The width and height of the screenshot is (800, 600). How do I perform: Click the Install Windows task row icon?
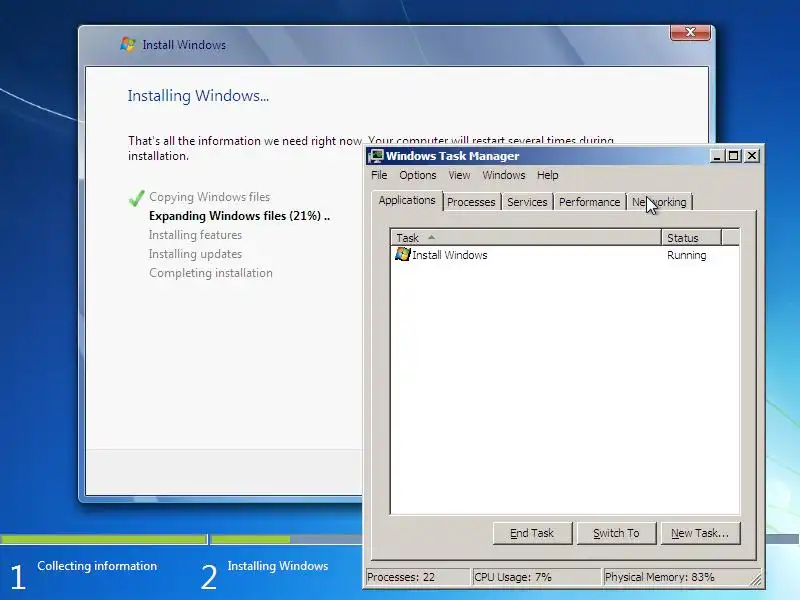403,254
